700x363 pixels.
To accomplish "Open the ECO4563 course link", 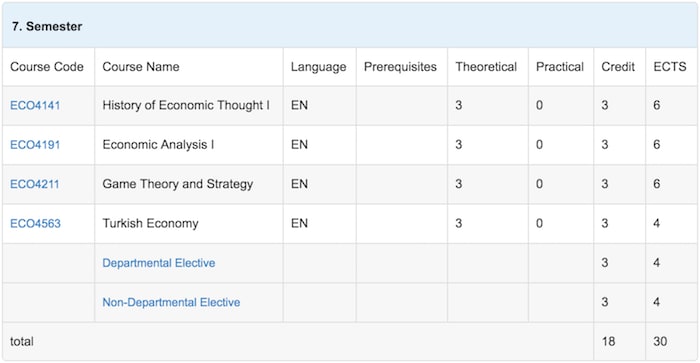I will coord(35,223).
